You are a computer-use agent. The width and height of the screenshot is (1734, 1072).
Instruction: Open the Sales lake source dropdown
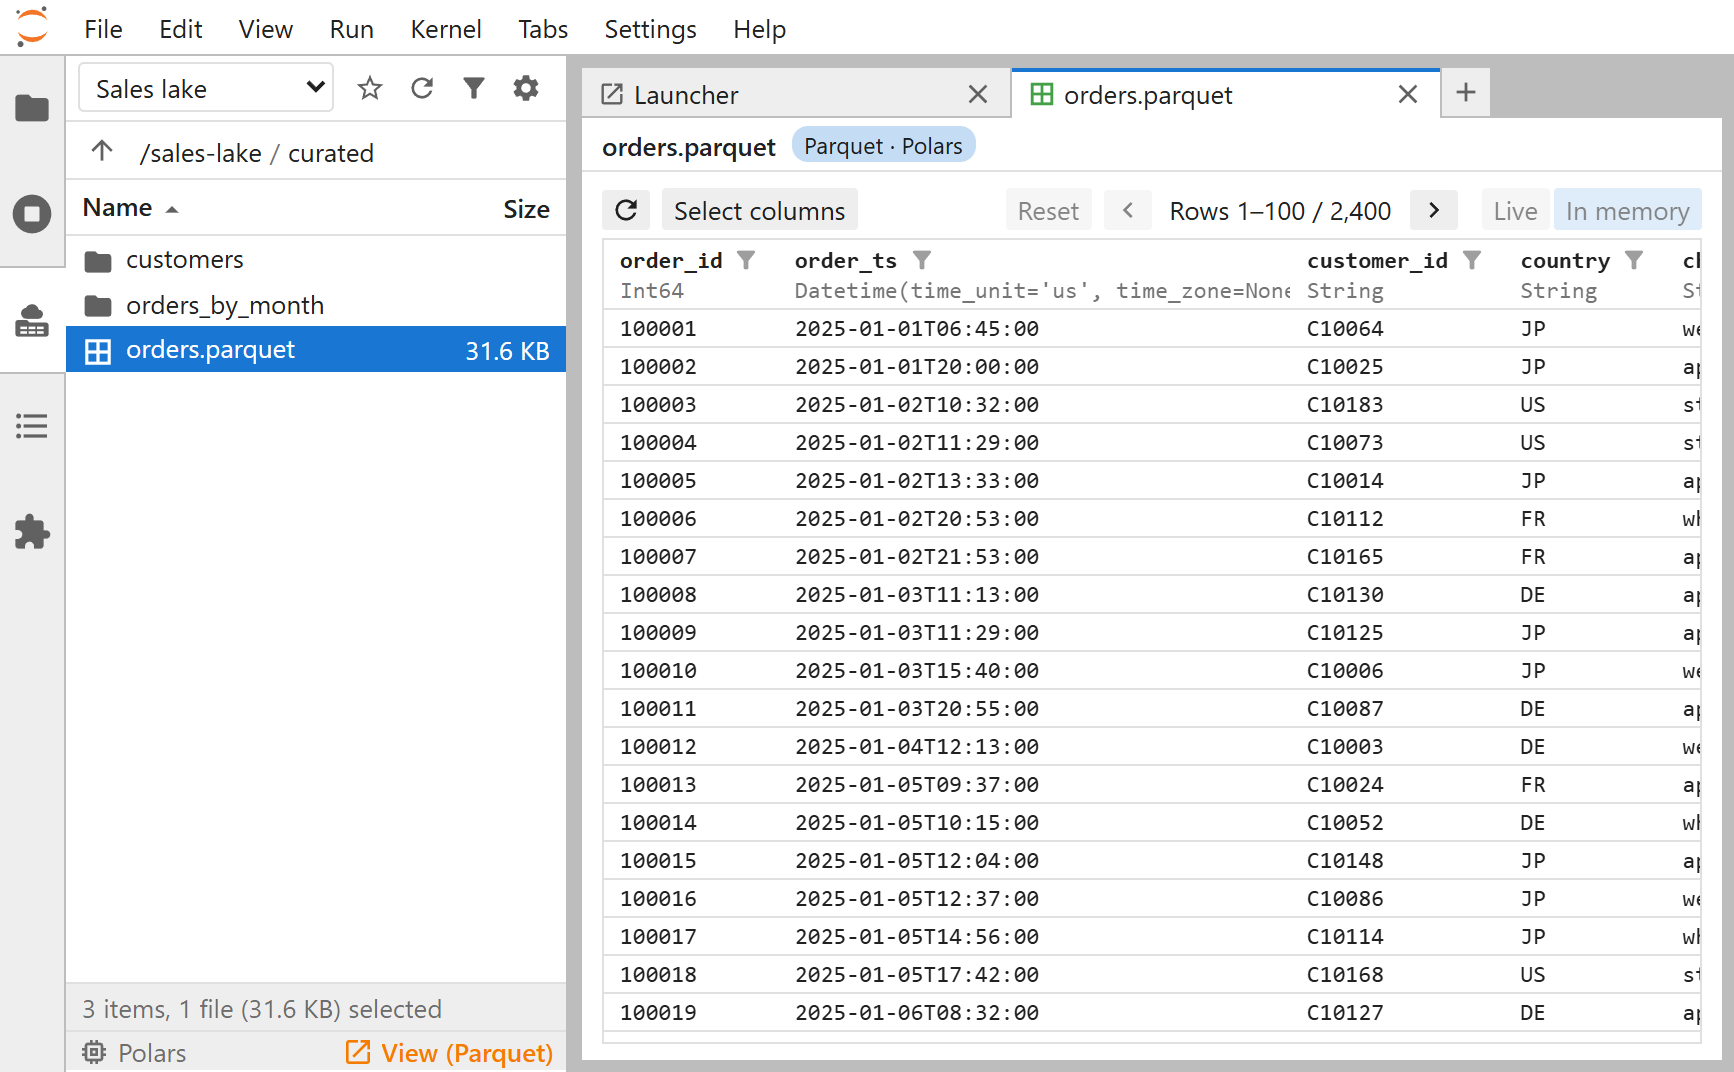tap(206, 88)
